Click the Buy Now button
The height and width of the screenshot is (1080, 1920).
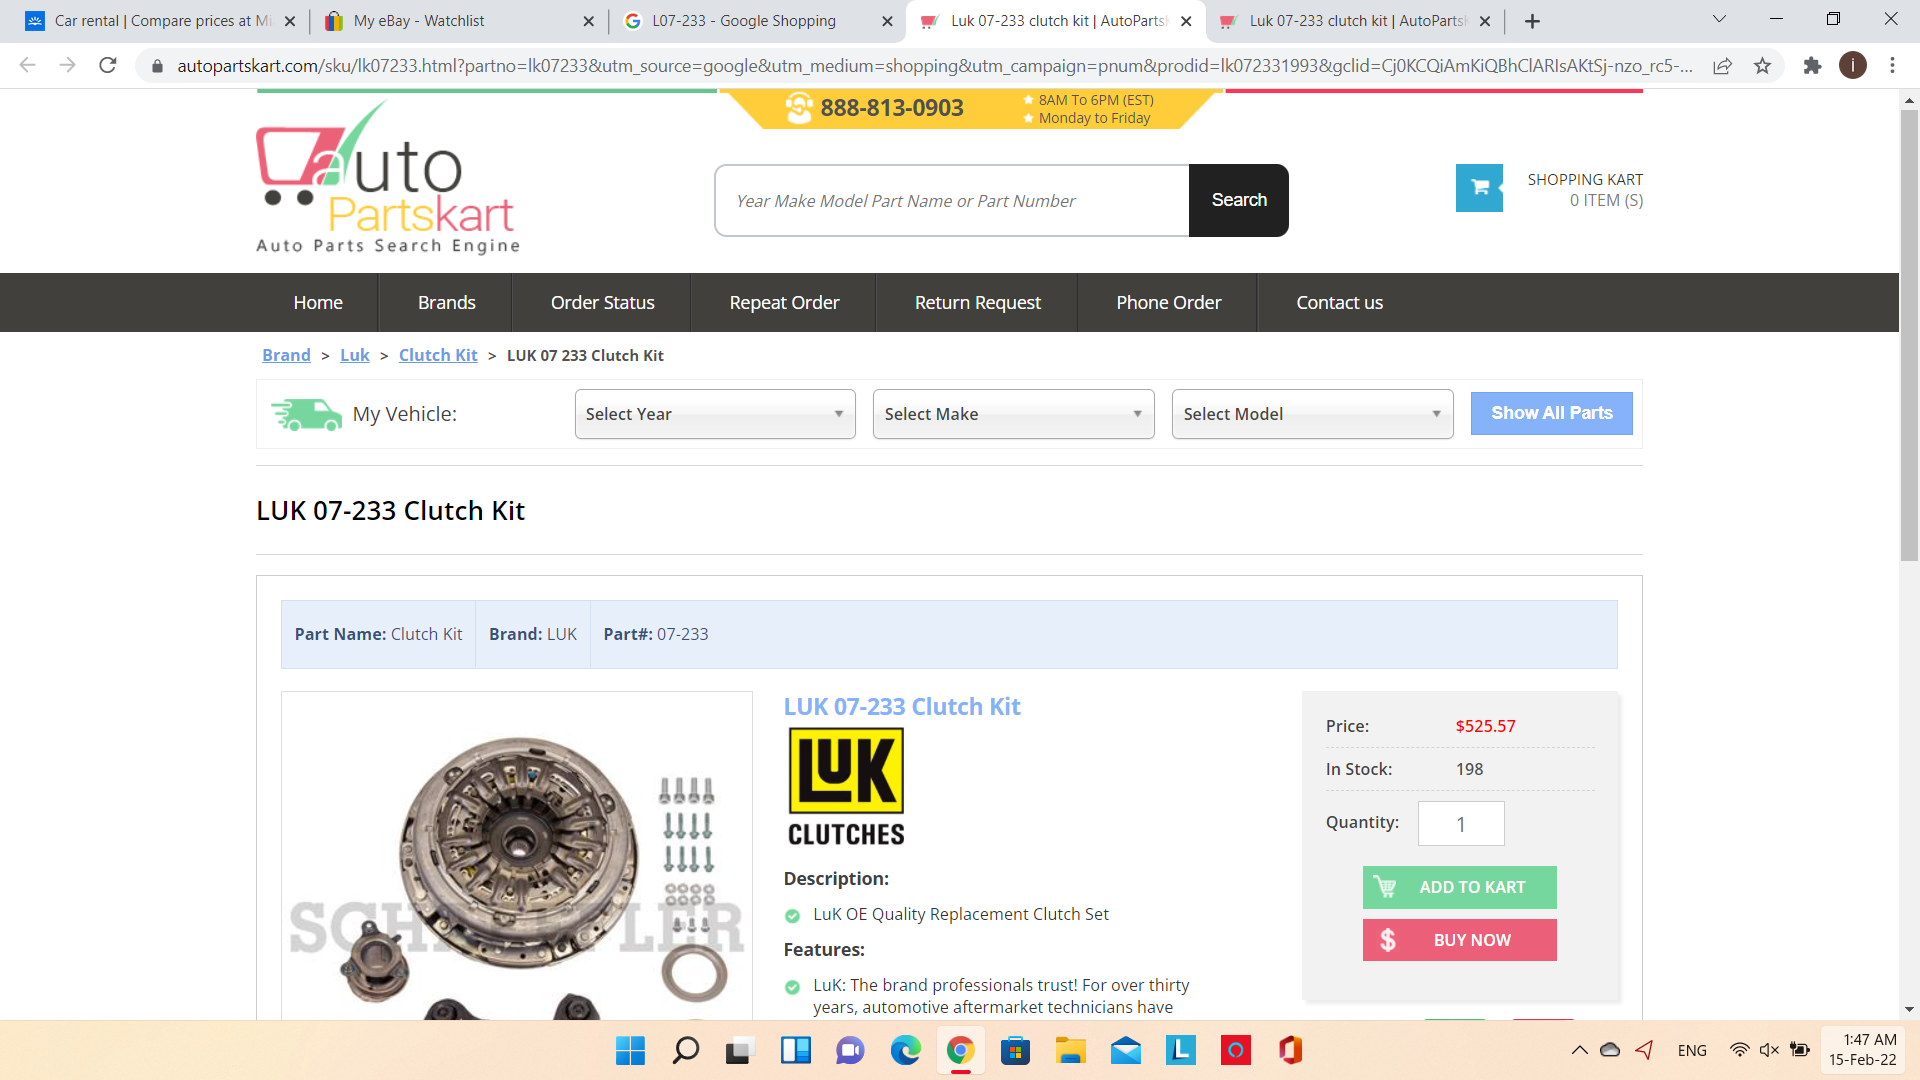pyautogui.click(x=1459, y=940)
